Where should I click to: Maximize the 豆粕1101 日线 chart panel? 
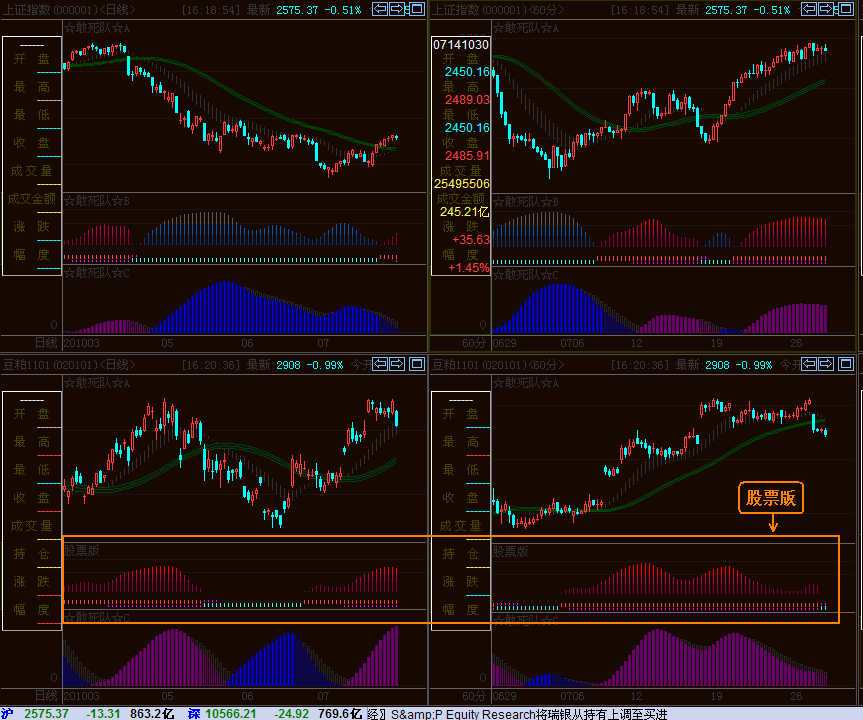tap(417, 364)
